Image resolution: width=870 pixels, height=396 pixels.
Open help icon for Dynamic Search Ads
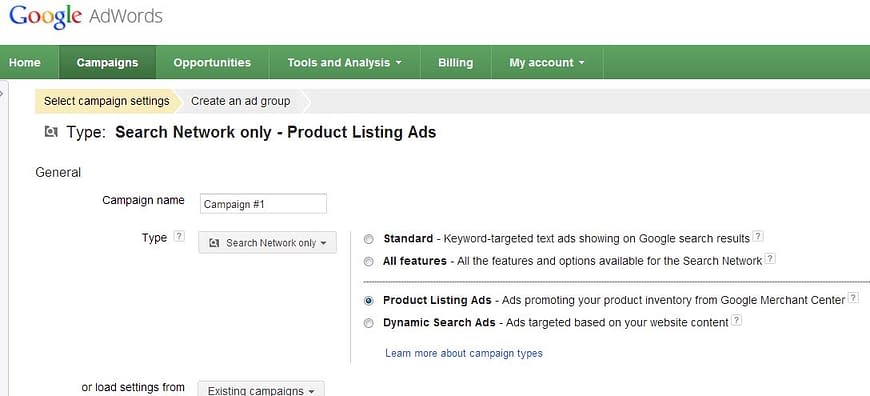tap(736, 320)
